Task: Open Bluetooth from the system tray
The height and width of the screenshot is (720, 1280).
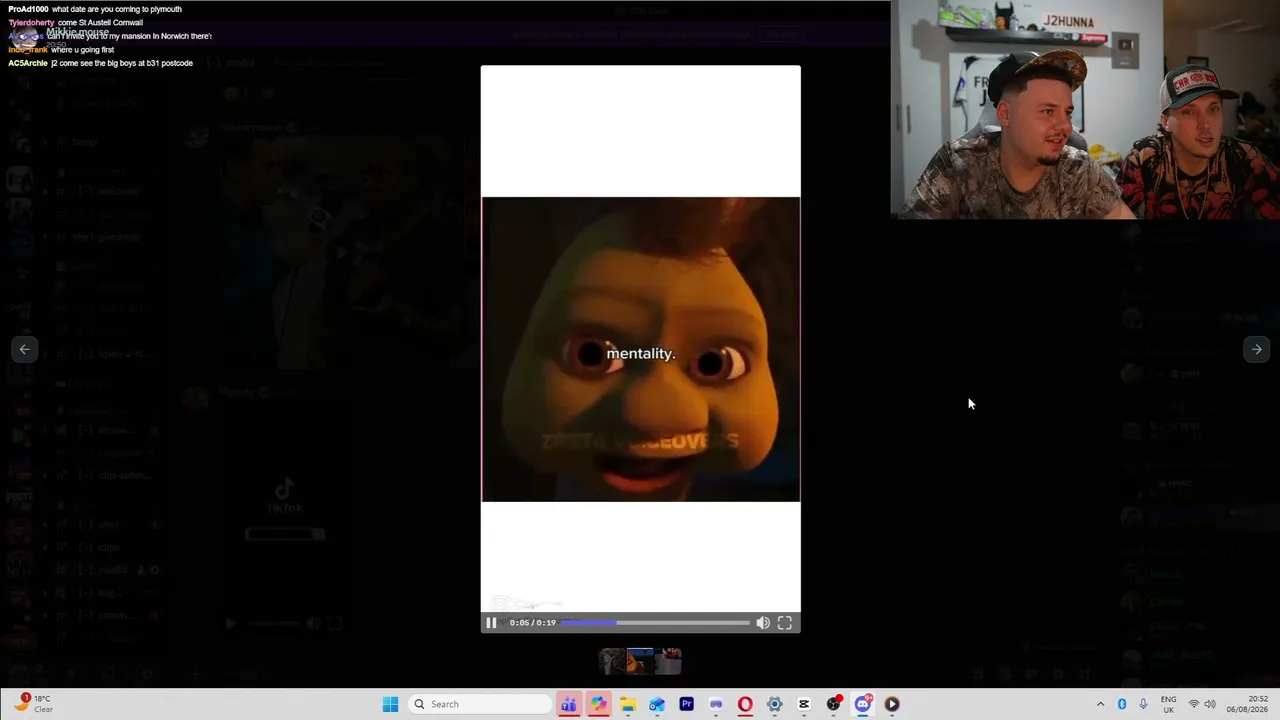Action: point(1122,704)
